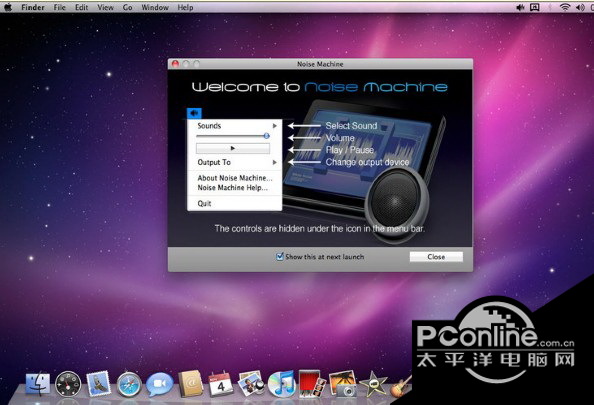Viewport: 594px width, 405px height.
Task: Open GarageBand guitar icon in Dock
Action: [x=401, y=386]
